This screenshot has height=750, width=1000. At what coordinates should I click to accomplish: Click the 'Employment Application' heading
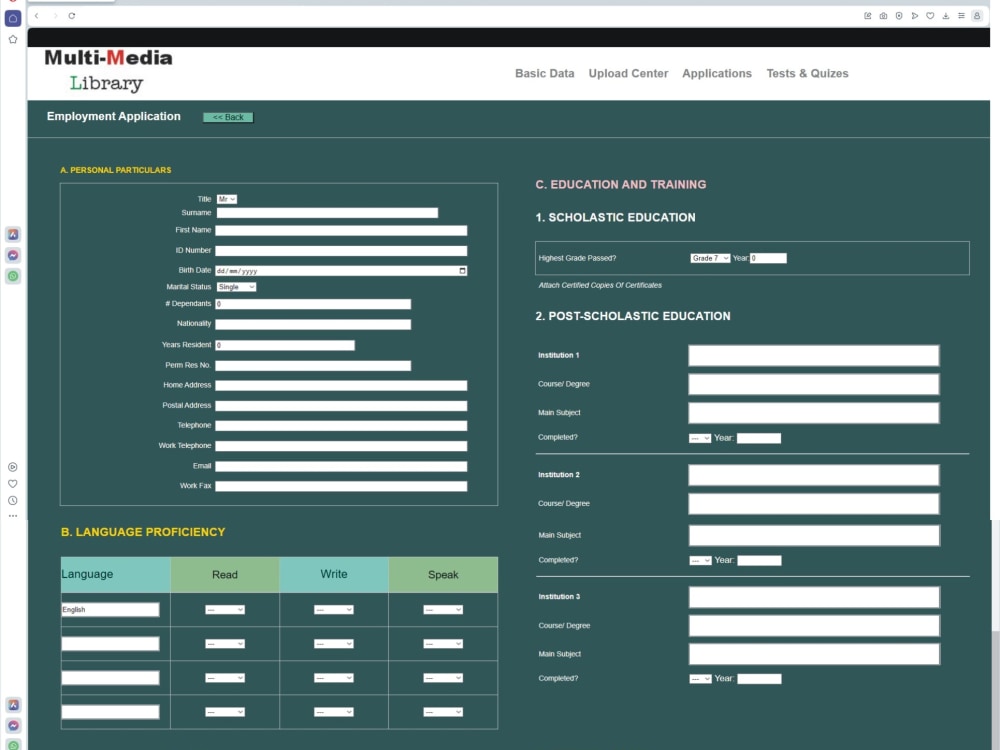click(114, 117)
